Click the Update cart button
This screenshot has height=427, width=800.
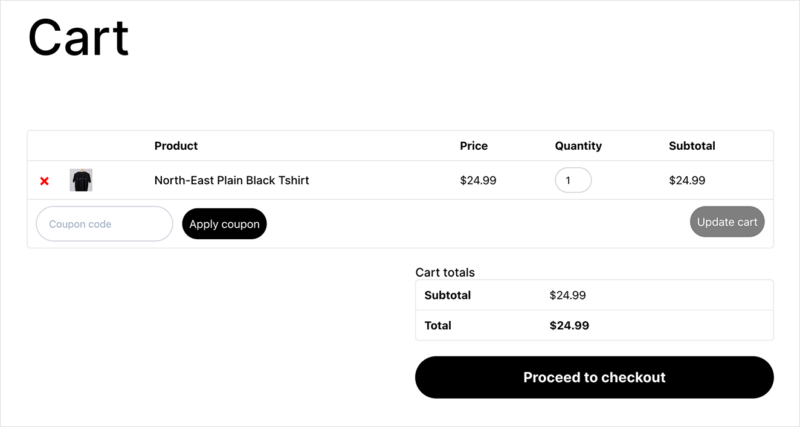pos(727,222)
